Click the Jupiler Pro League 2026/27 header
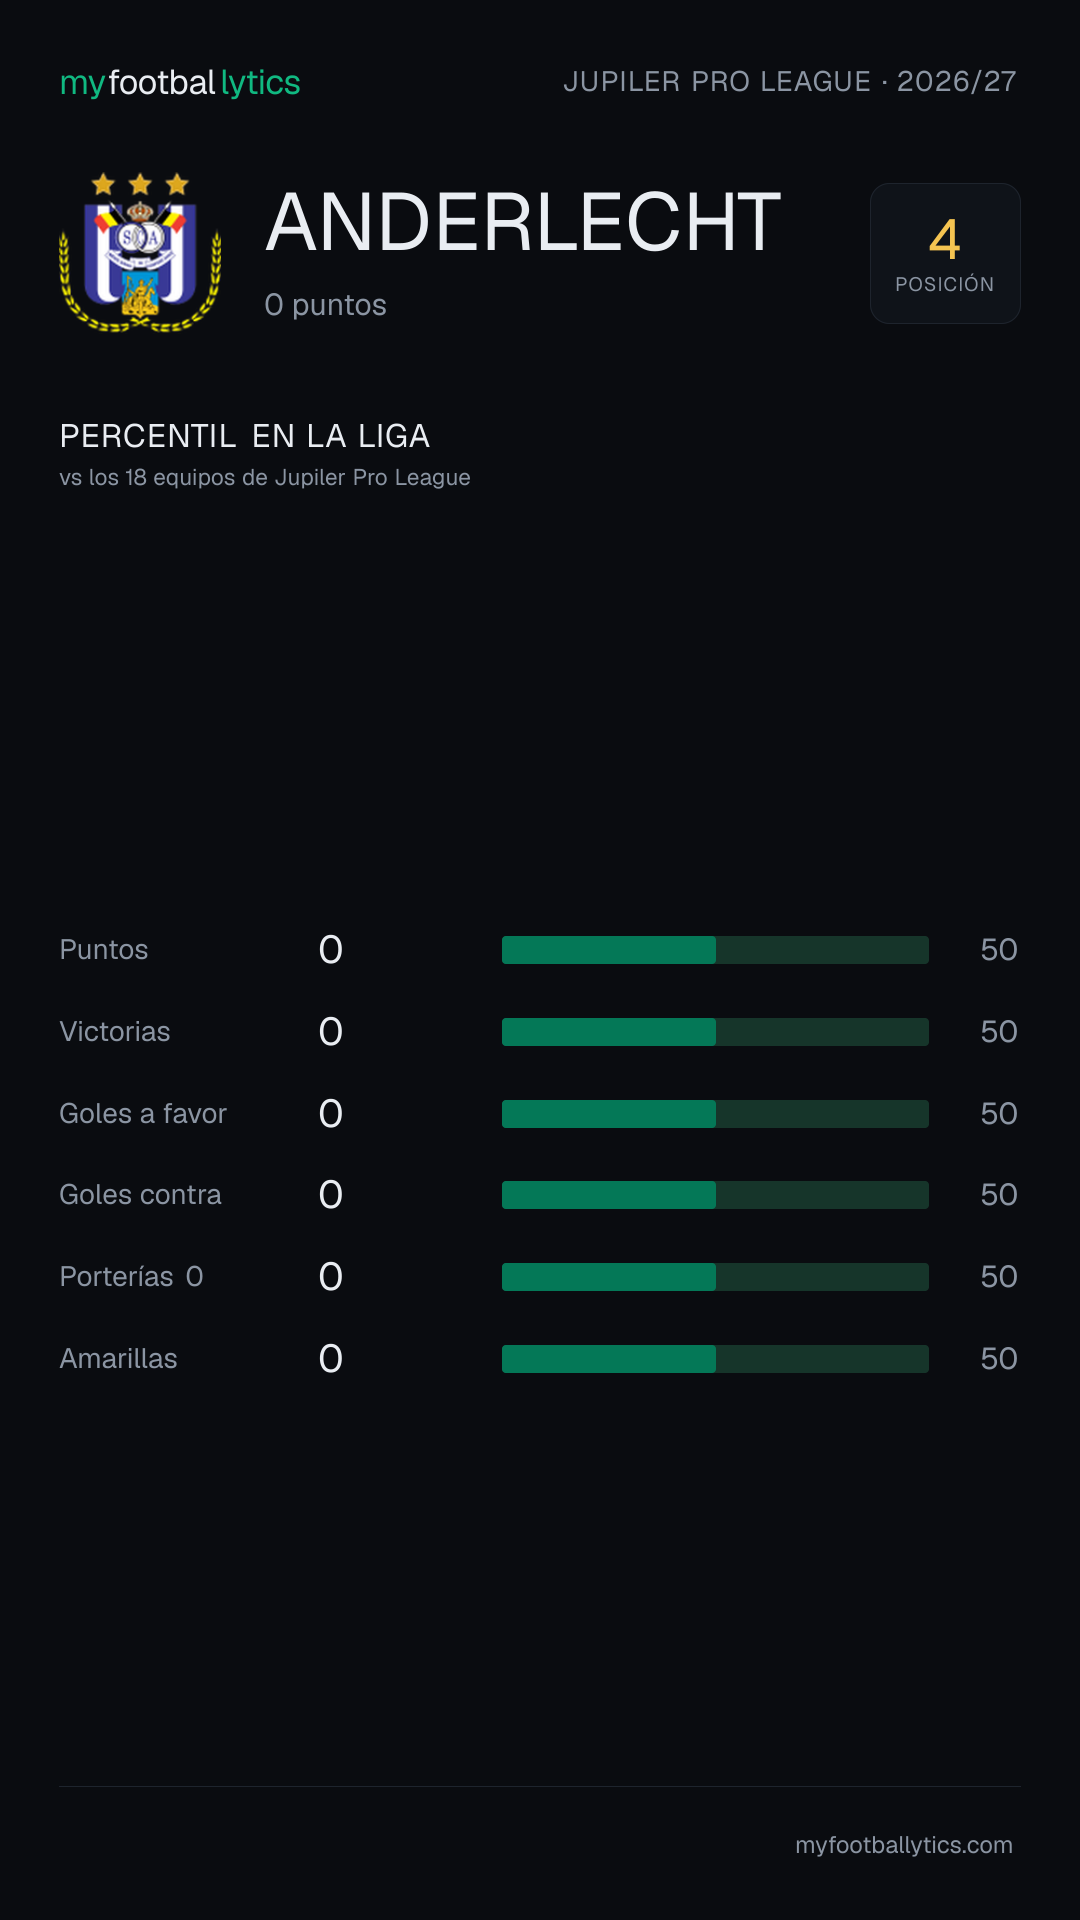The height and width of the screenshot is (1920, 1080). (790, 82)
